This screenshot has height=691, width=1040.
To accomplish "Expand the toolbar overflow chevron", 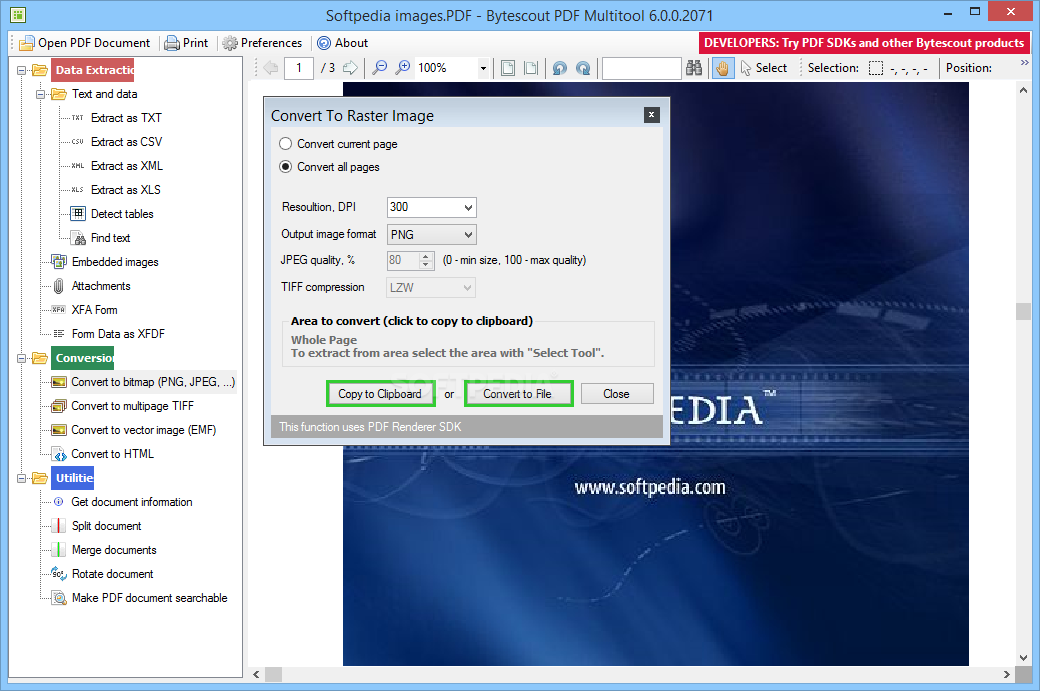I will [x=1025, y=62].
